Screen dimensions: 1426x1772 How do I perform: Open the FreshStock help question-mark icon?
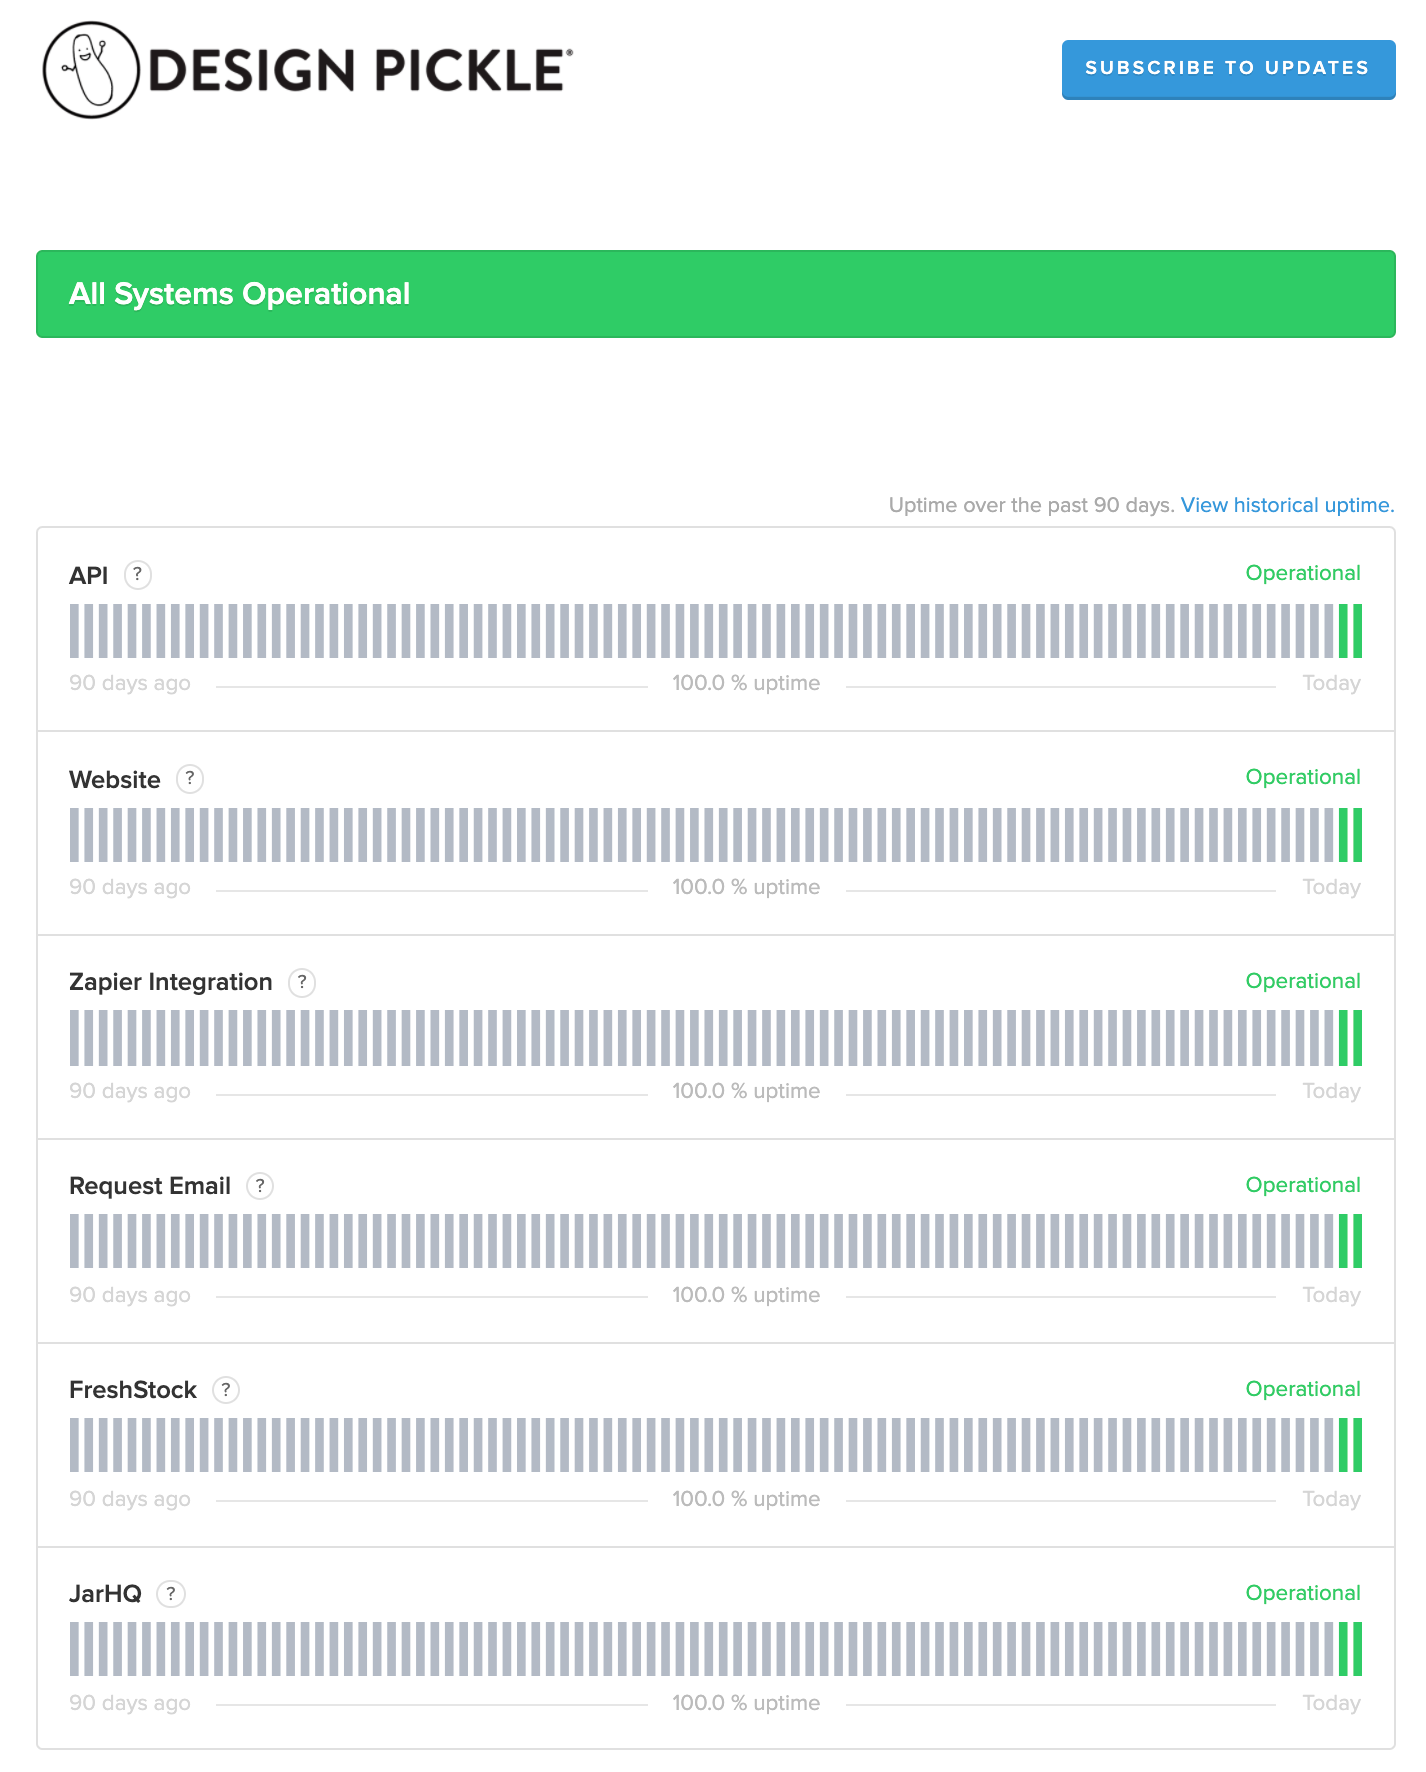[x=226, y=1390]
